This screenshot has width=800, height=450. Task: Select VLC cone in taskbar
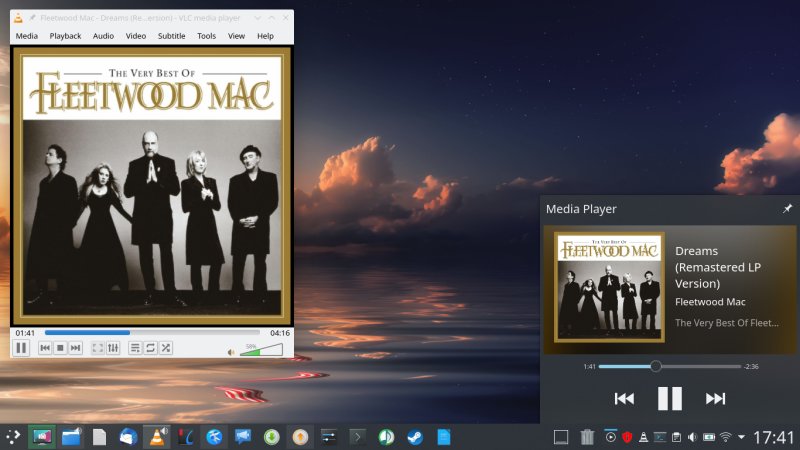coord(157,437)
